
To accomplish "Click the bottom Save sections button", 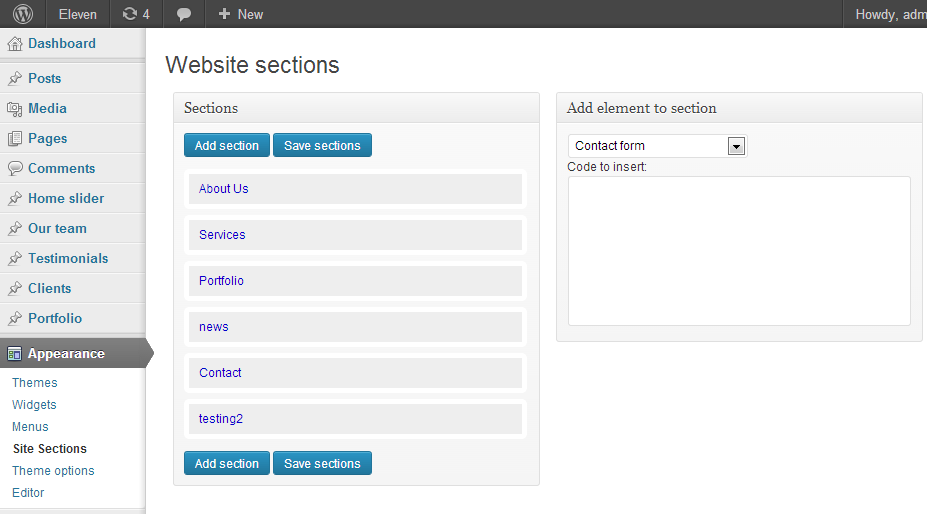I will pos(322,464).
